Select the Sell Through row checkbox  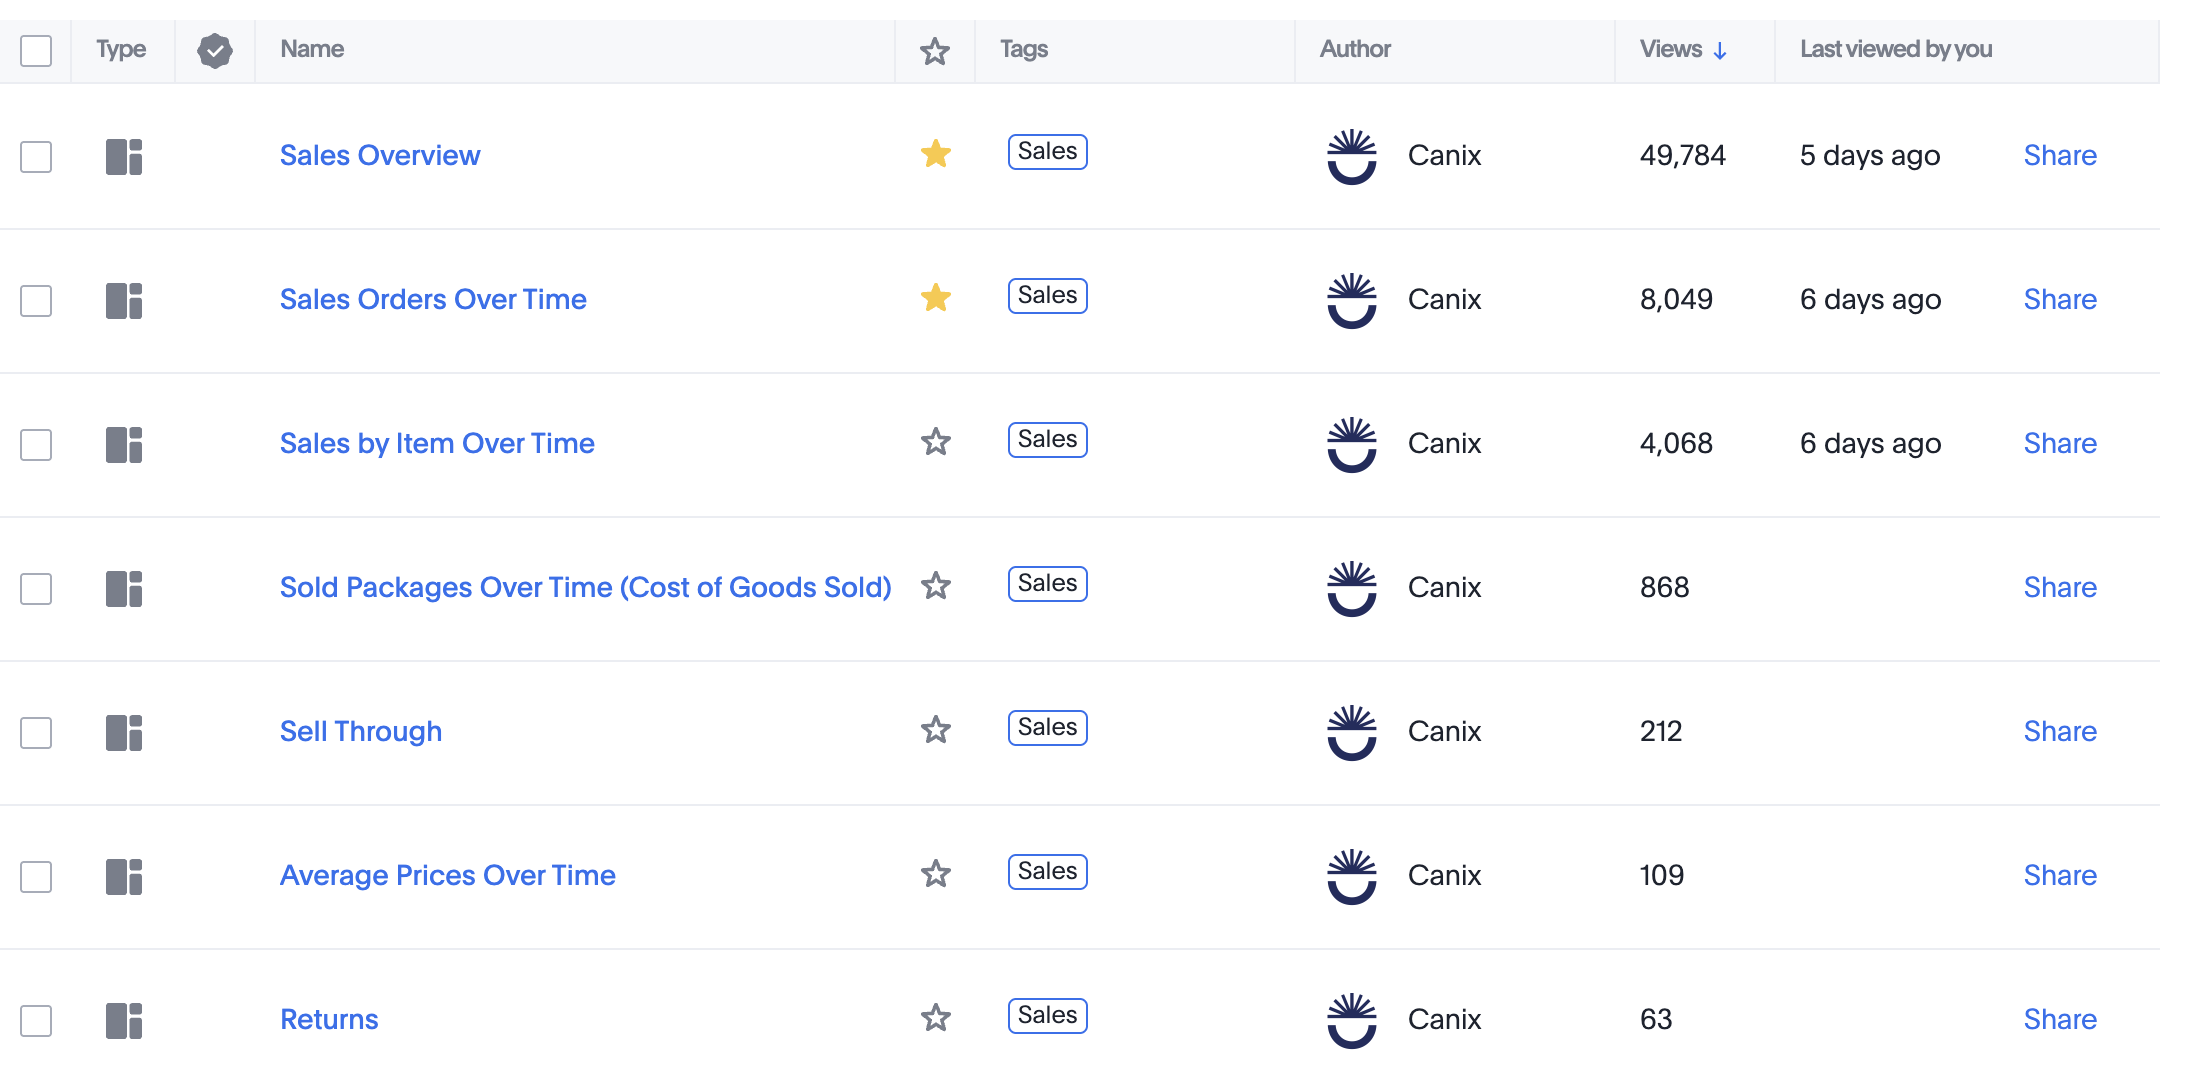tap(36, 733)
